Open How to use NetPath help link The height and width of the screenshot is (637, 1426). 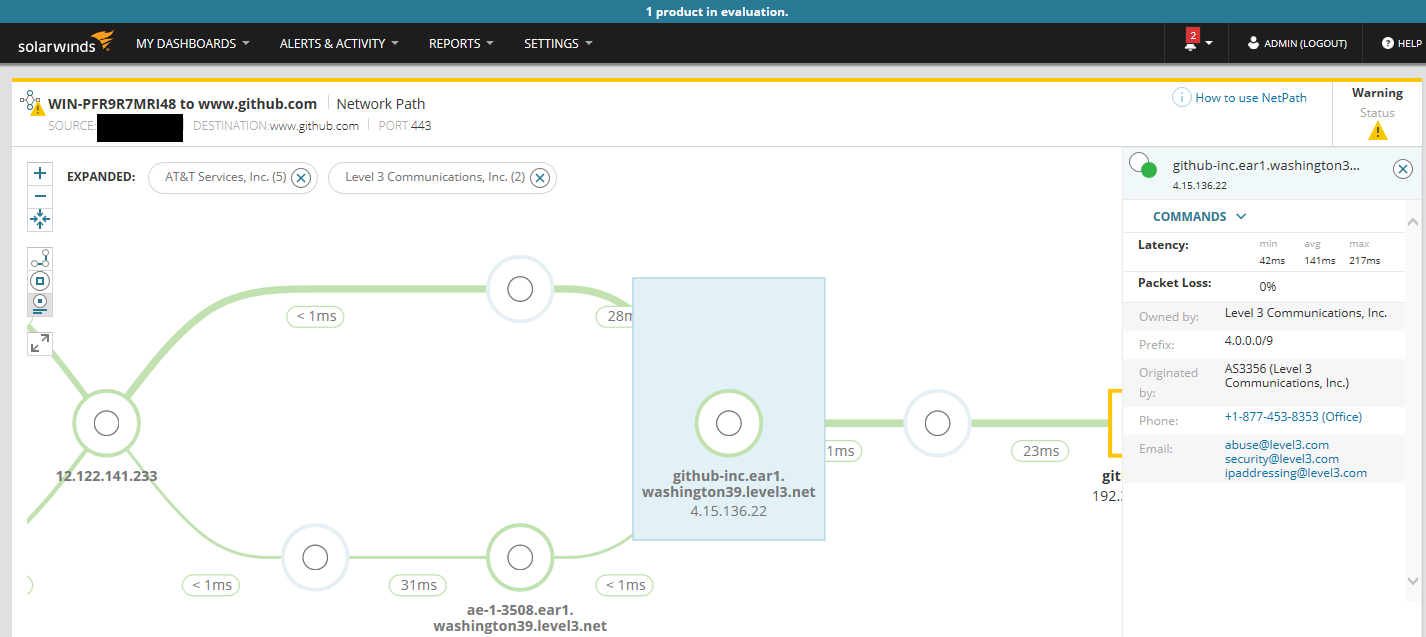point(1251,98)
